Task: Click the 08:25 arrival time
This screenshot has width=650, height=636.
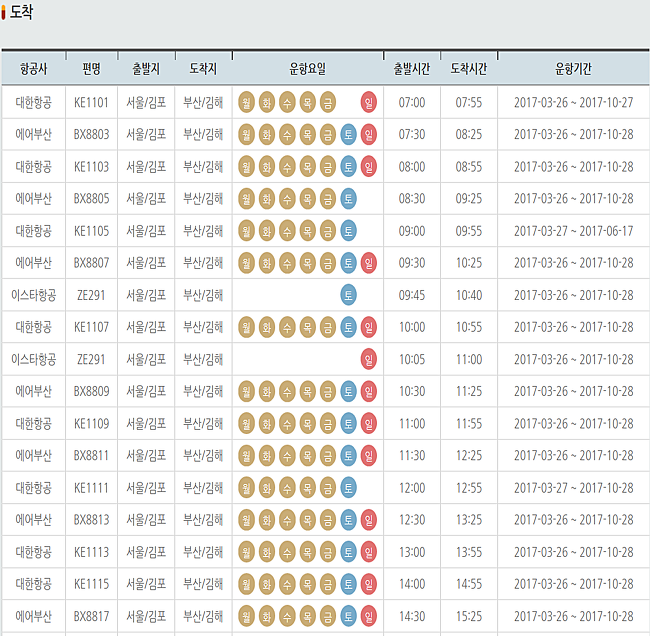Action: [x=469, y=134]
